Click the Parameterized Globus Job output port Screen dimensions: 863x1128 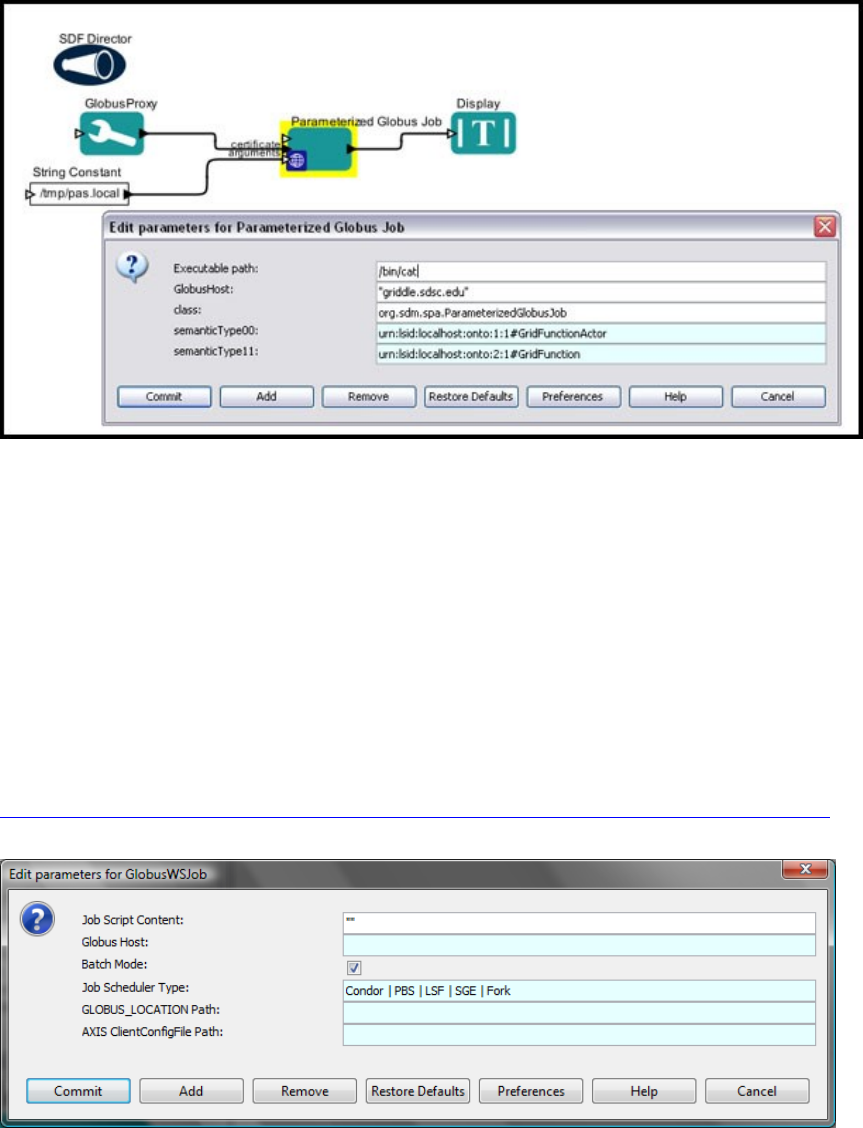[x=351, y=149]
